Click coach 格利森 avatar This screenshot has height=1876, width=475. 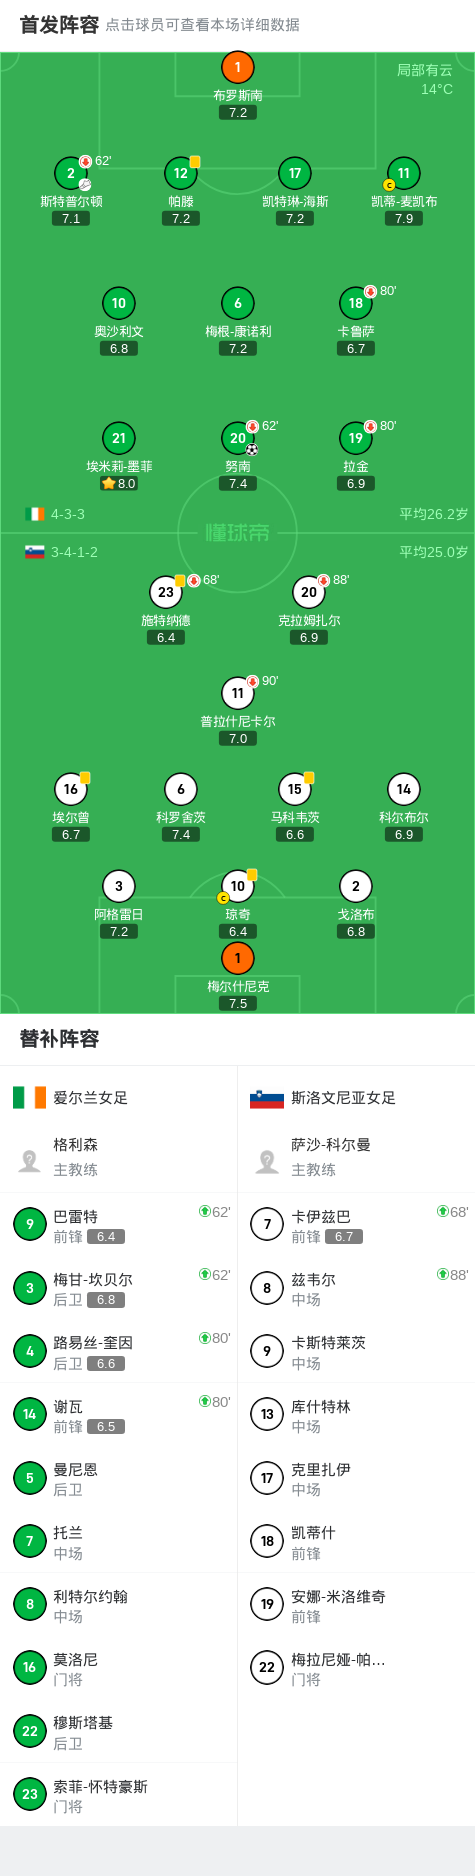[x=30, y=1160]
